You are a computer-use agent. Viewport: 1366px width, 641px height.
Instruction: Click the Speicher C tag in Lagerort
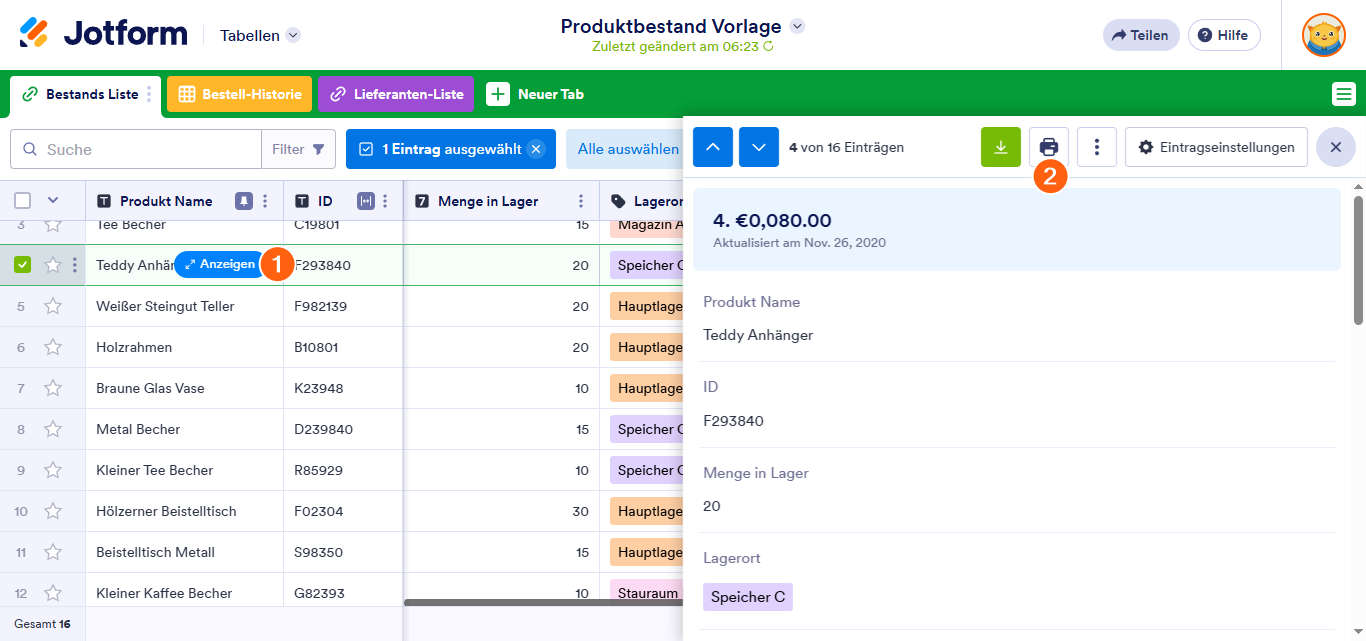(747, 597)
